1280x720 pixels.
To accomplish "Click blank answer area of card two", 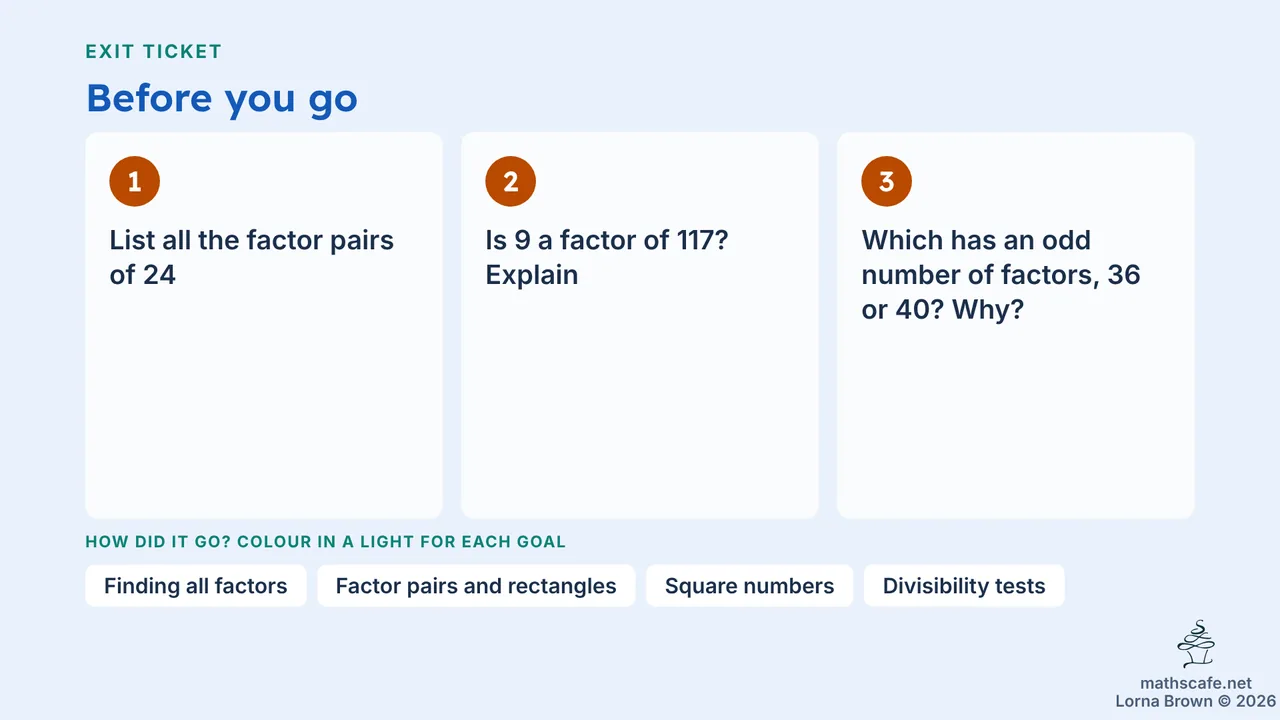I will (640, 405).
